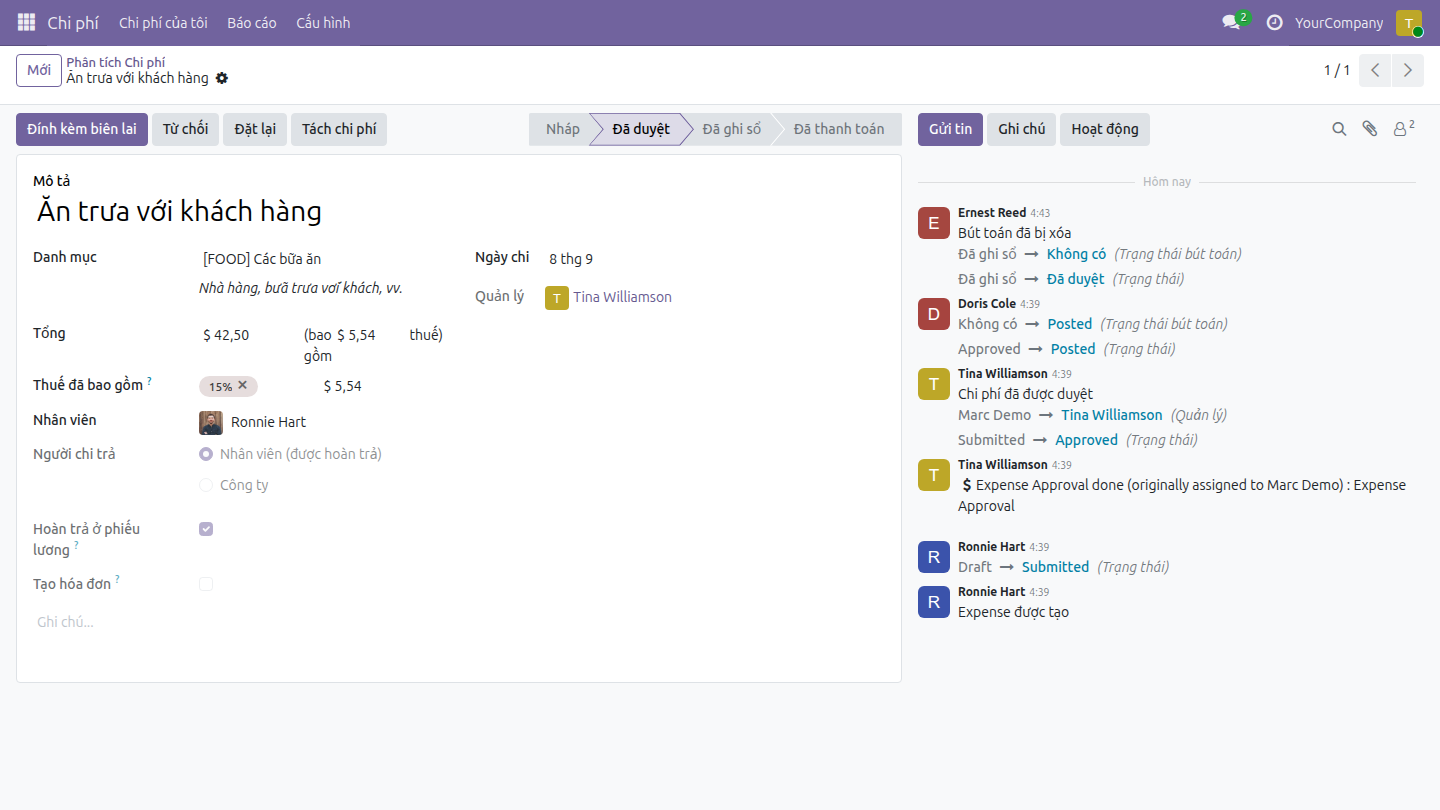Open the user avatar menu dropdown
1440x810 pixels.
[x=1409, y=22]
